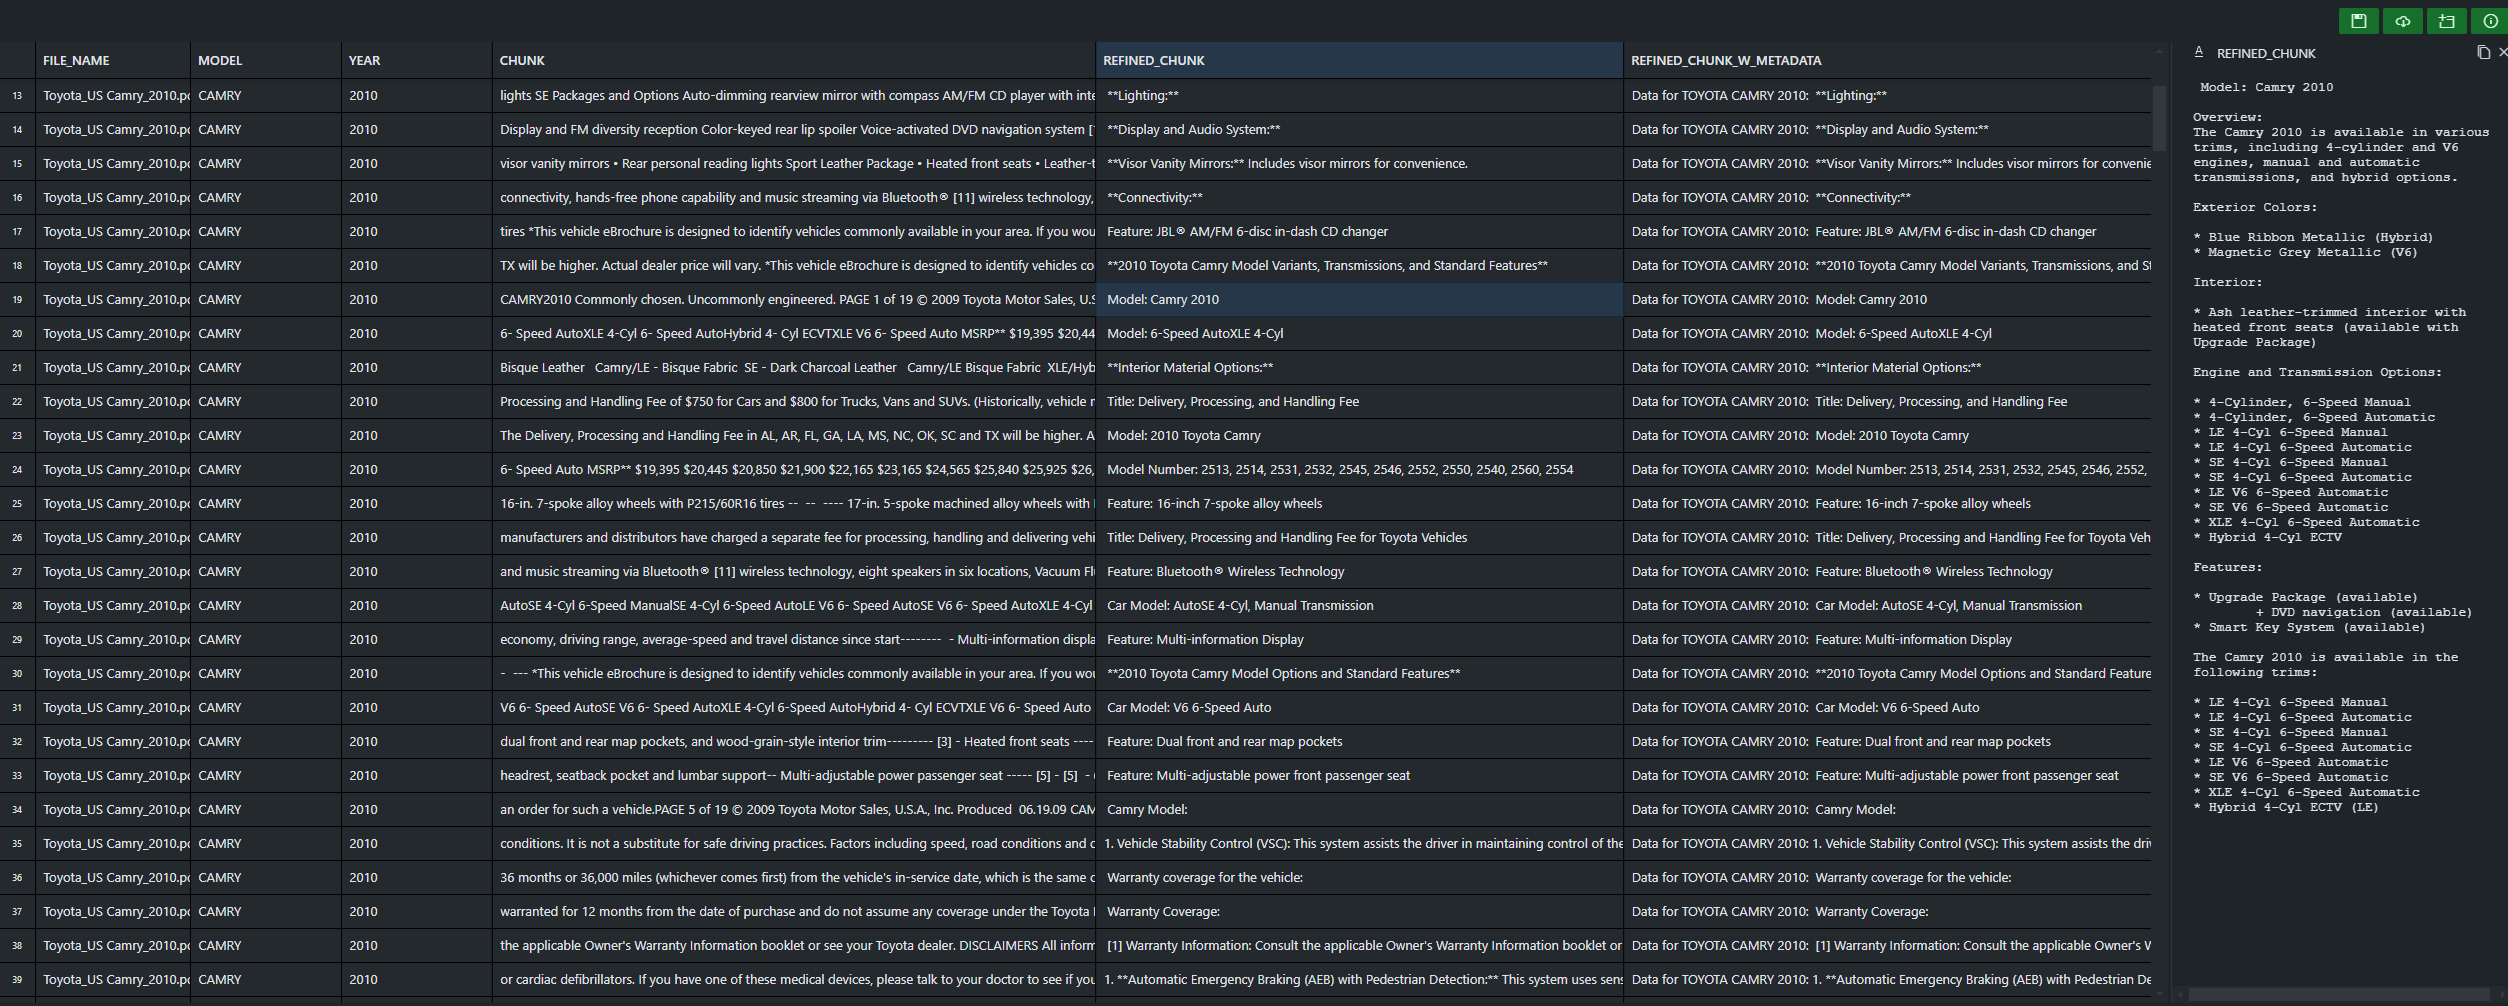Click the table scrollbar up arrow
The image size is (2508, 1006).
[2159, 50]
